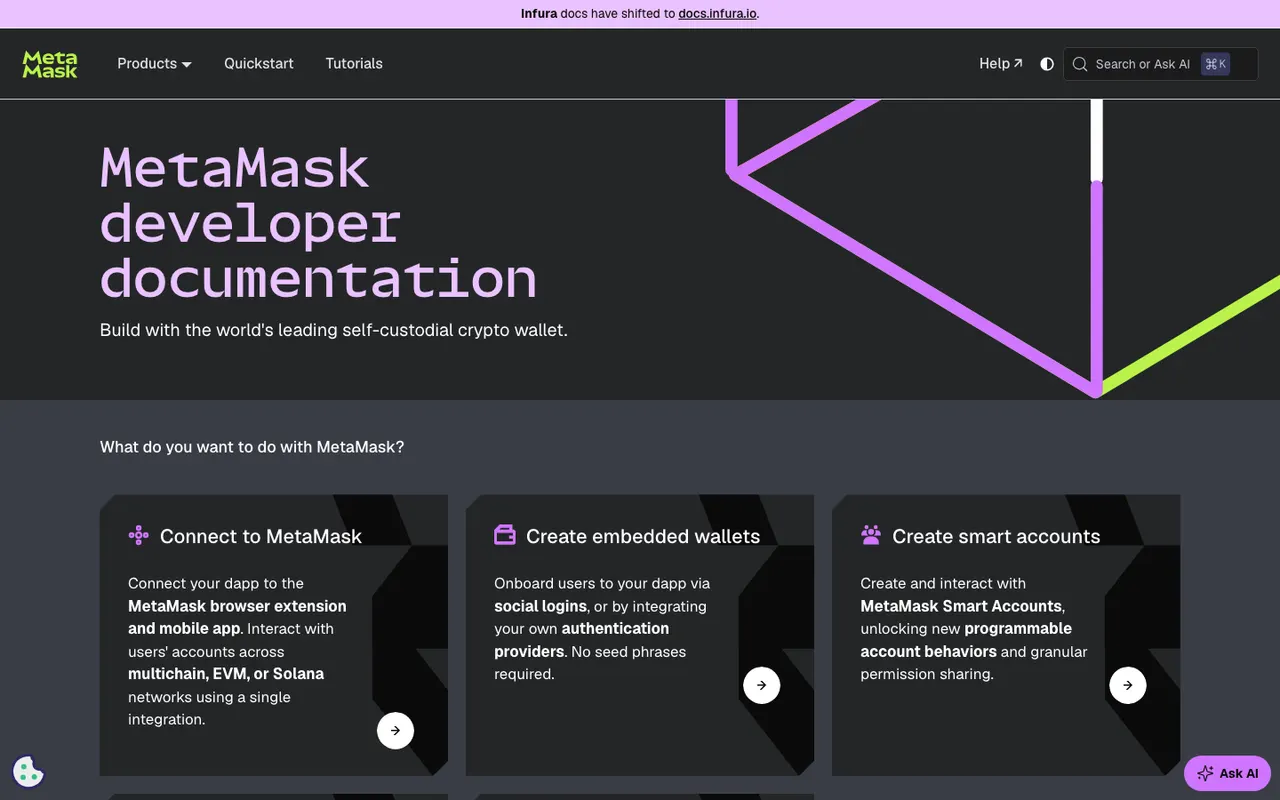Screen dimensions: 1280x800
Task: Click 'social logins' bold text
Action: (x=541, y=606)
